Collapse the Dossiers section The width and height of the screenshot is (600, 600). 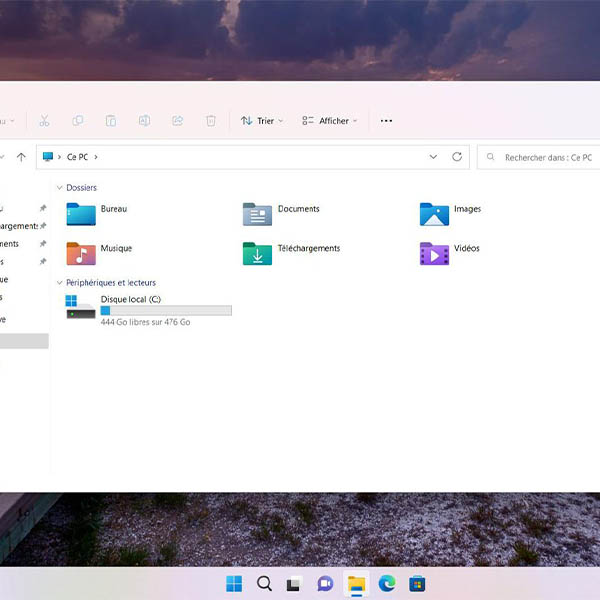(x=60, y=188)
